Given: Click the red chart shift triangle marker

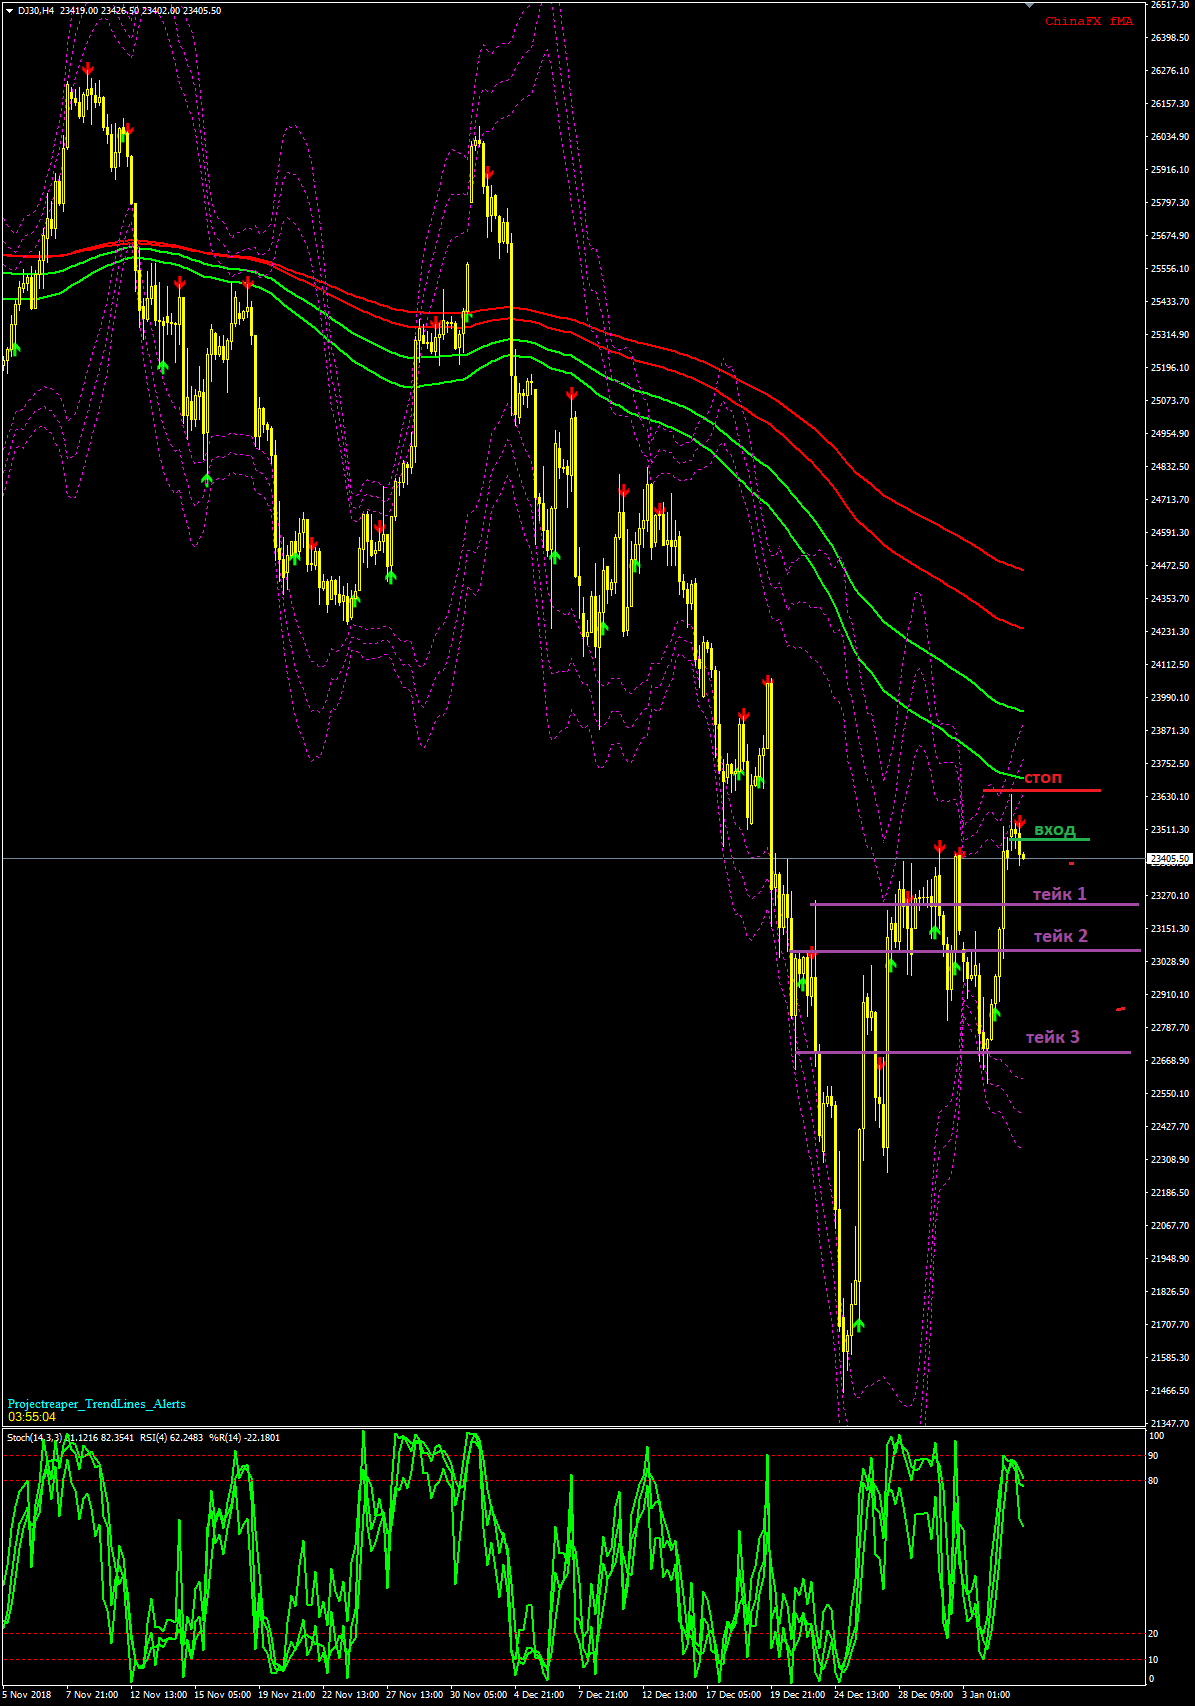Looking at the screenshot, I should coord(1031,5).
